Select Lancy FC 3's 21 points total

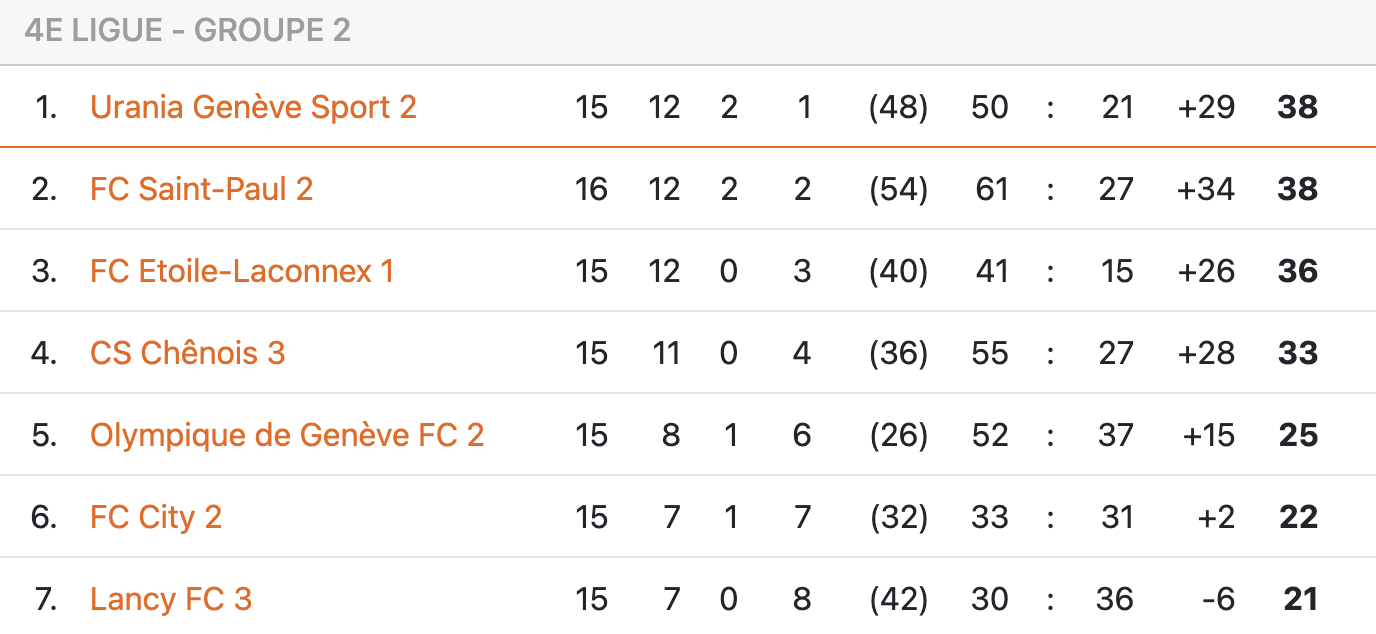coord(1300,599)
